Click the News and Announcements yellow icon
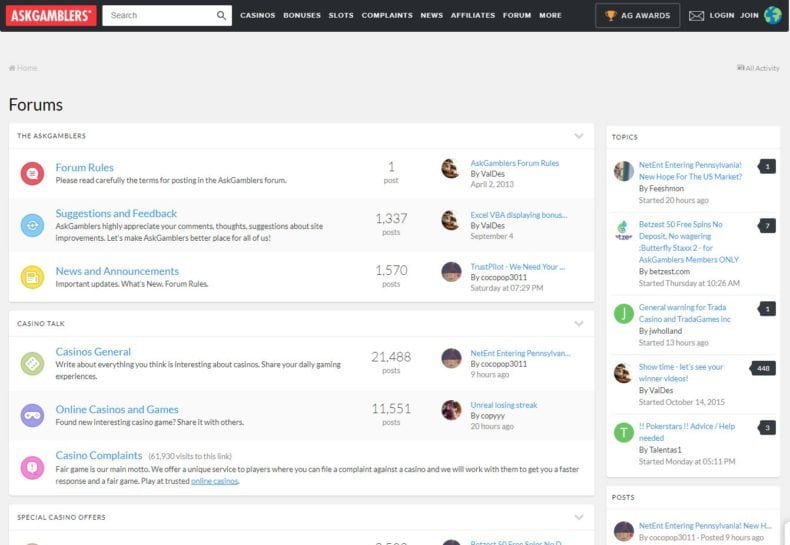 click(32, 277)
